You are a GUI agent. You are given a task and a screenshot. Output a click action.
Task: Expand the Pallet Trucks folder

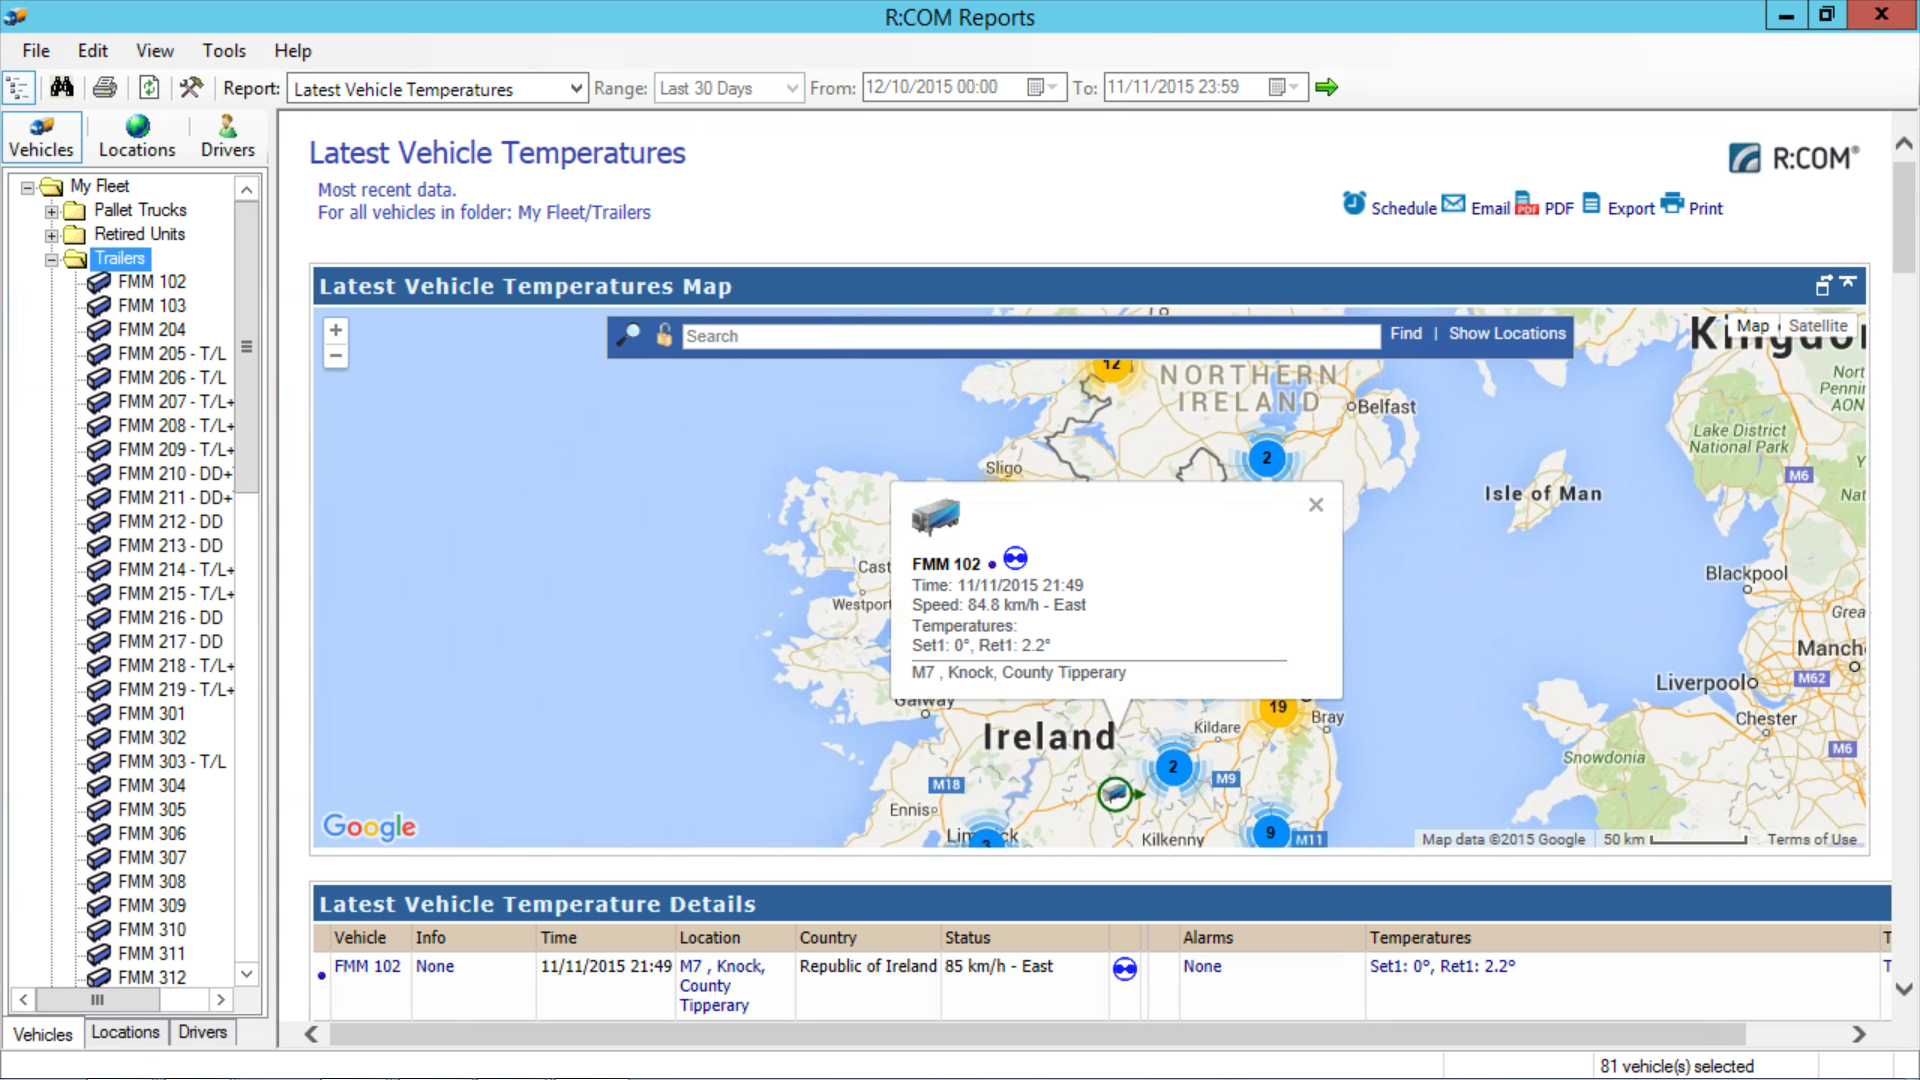point(52,211)
